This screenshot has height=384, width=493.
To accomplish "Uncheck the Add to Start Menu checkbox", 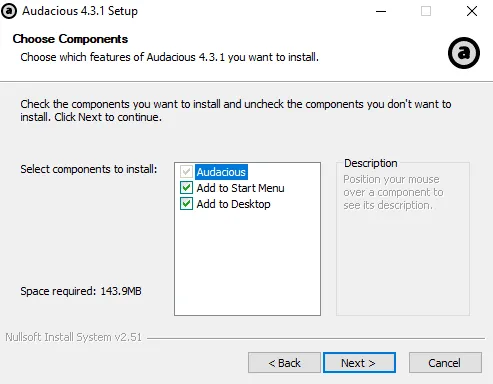I will click(x=186, y=188).
